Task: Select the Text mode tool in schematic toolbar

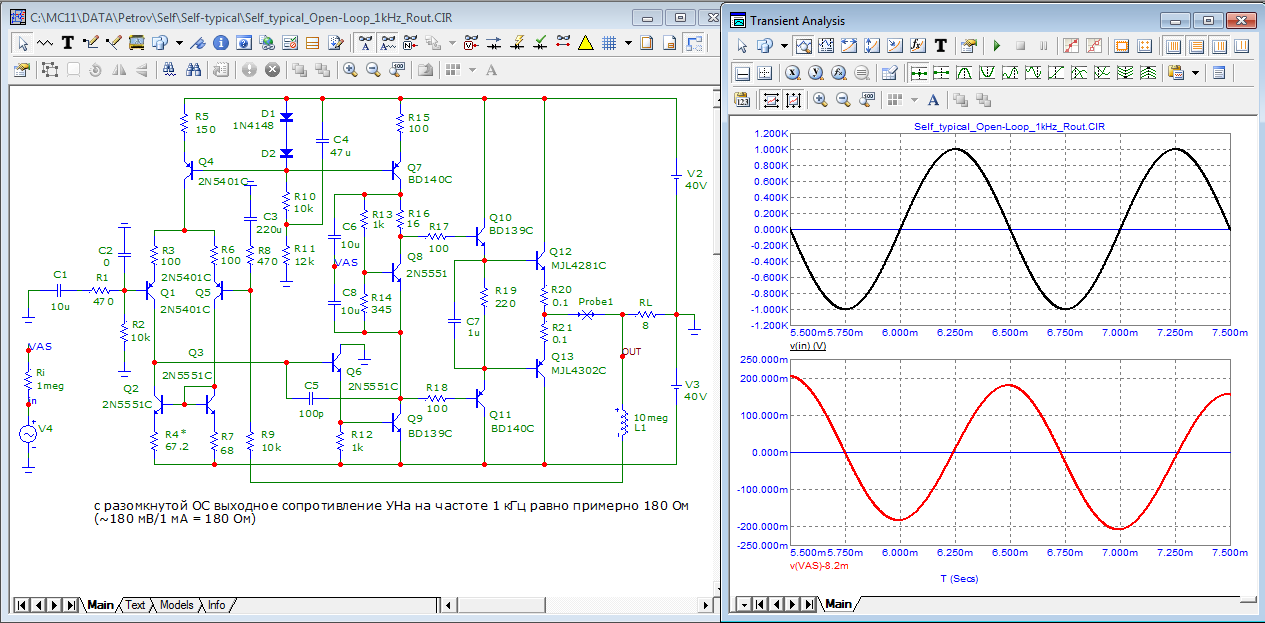Action: click(x=68, y=43)
